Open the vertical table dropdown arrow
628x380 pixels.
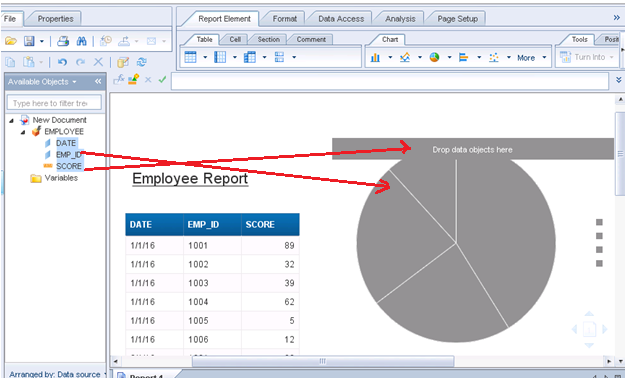205,58
